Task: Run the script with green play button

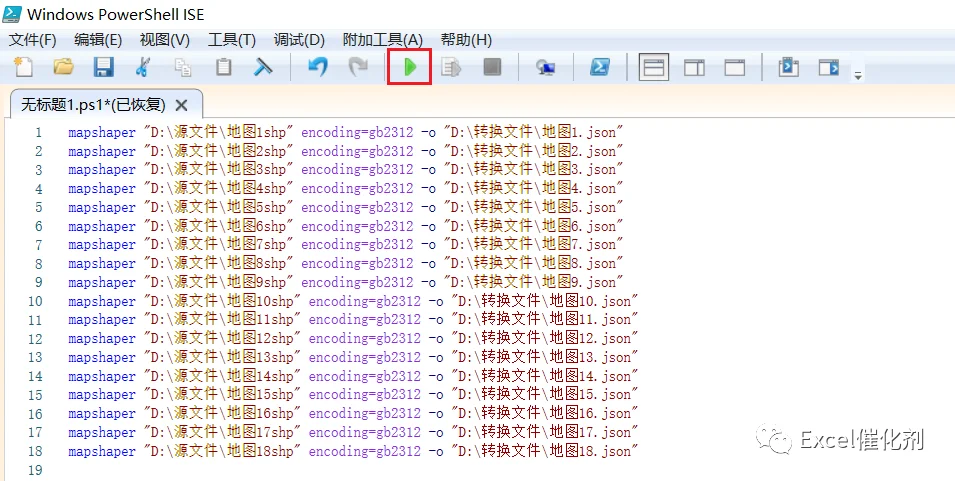Action: [x=410, y=66]
